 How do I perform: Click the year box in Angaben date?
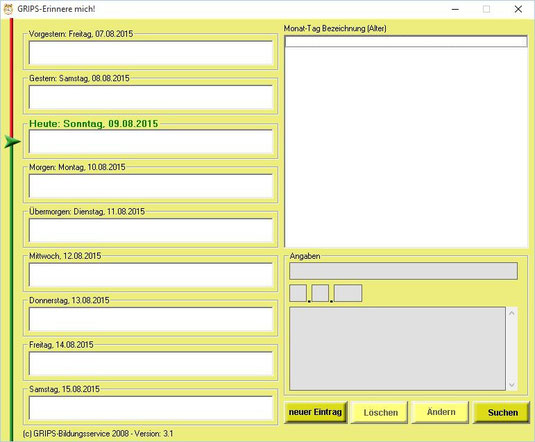point(348,293)
